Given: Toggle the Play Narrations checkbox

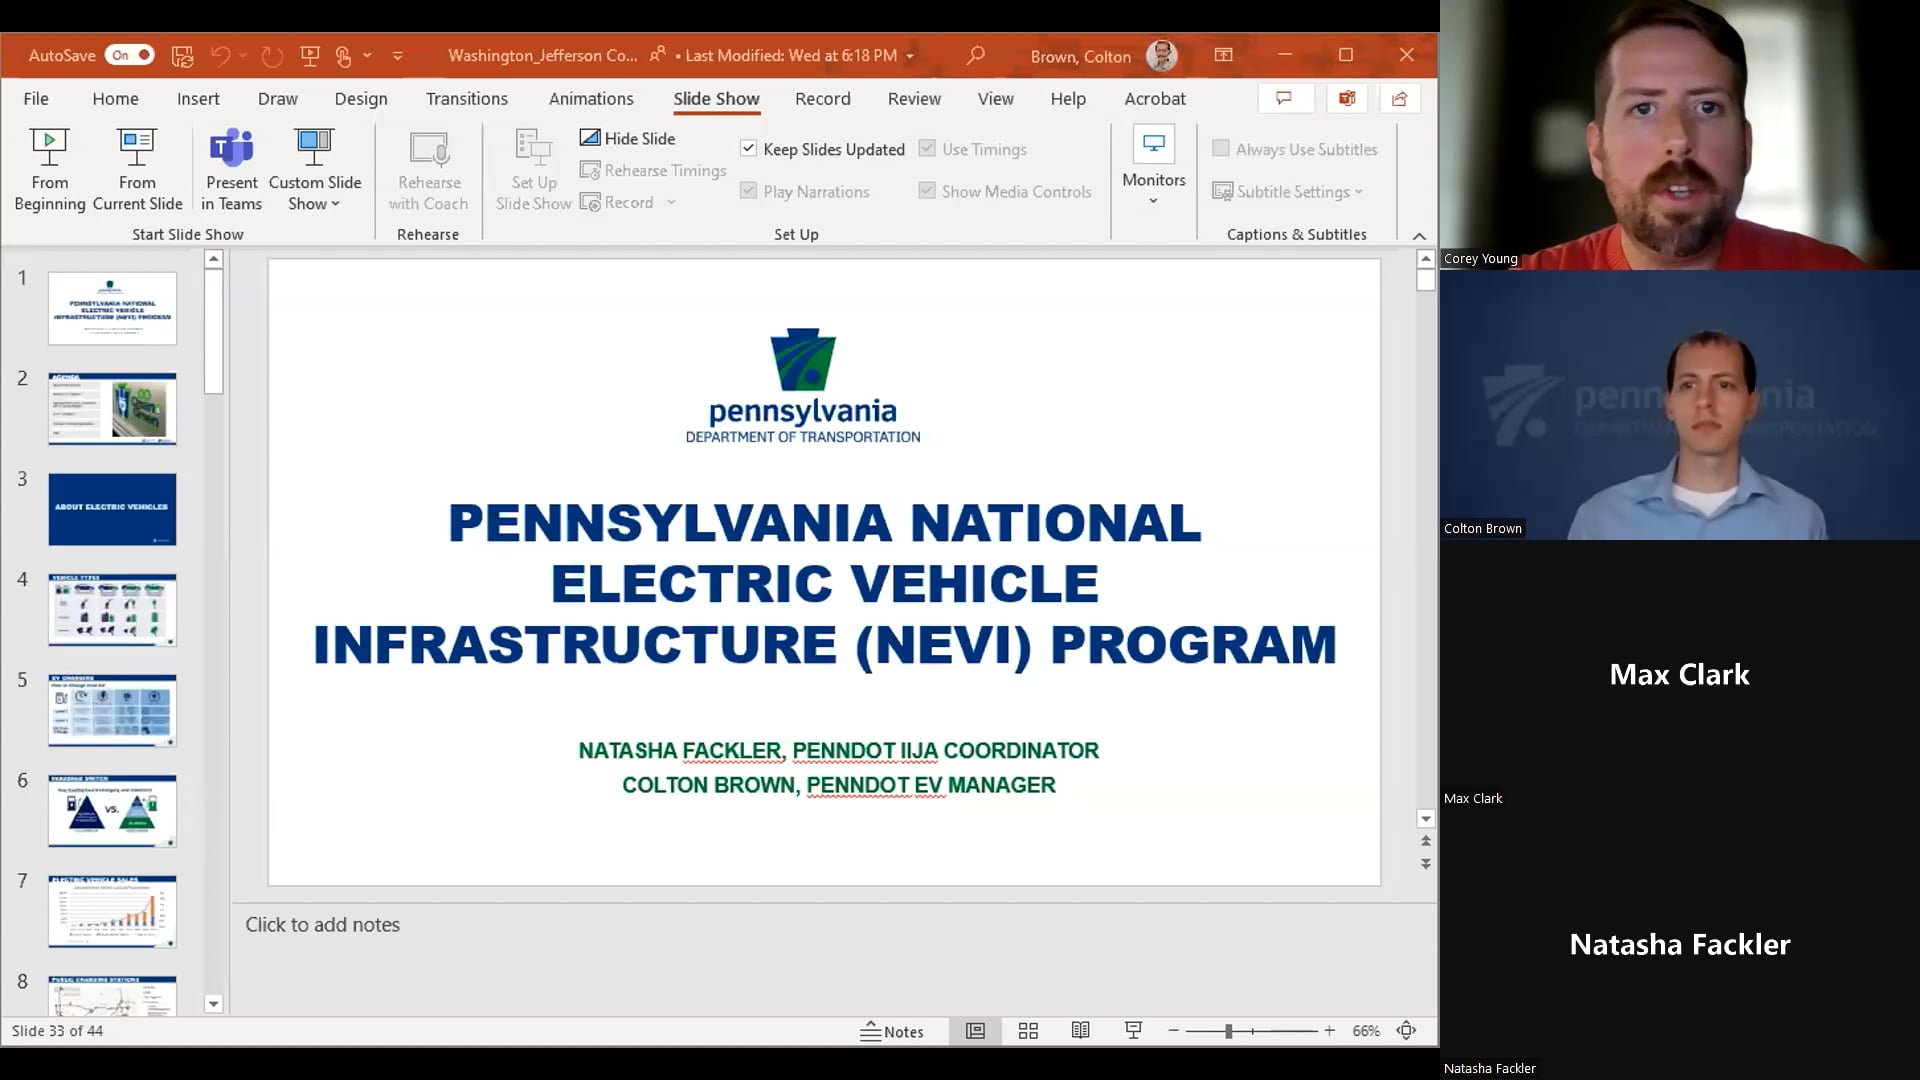Looking at the screenshot, I should (748, 190).
